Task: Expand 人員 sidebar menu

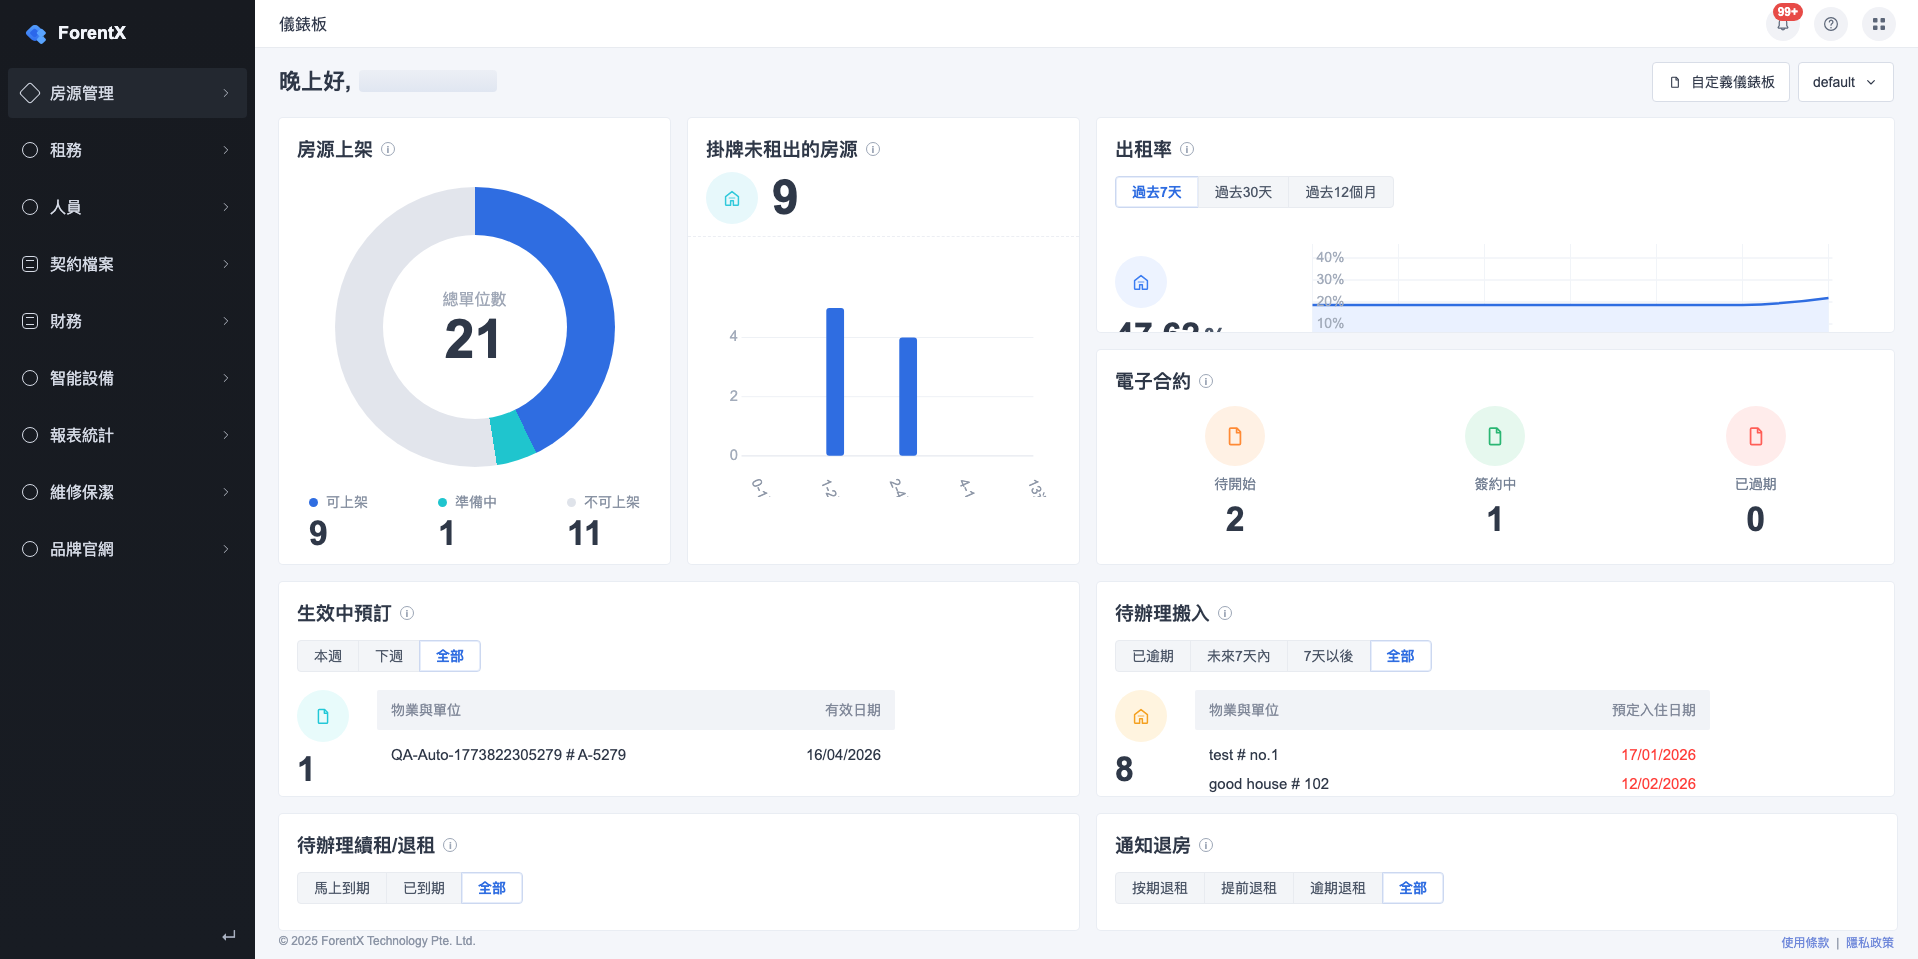Action: click(127, 207)
